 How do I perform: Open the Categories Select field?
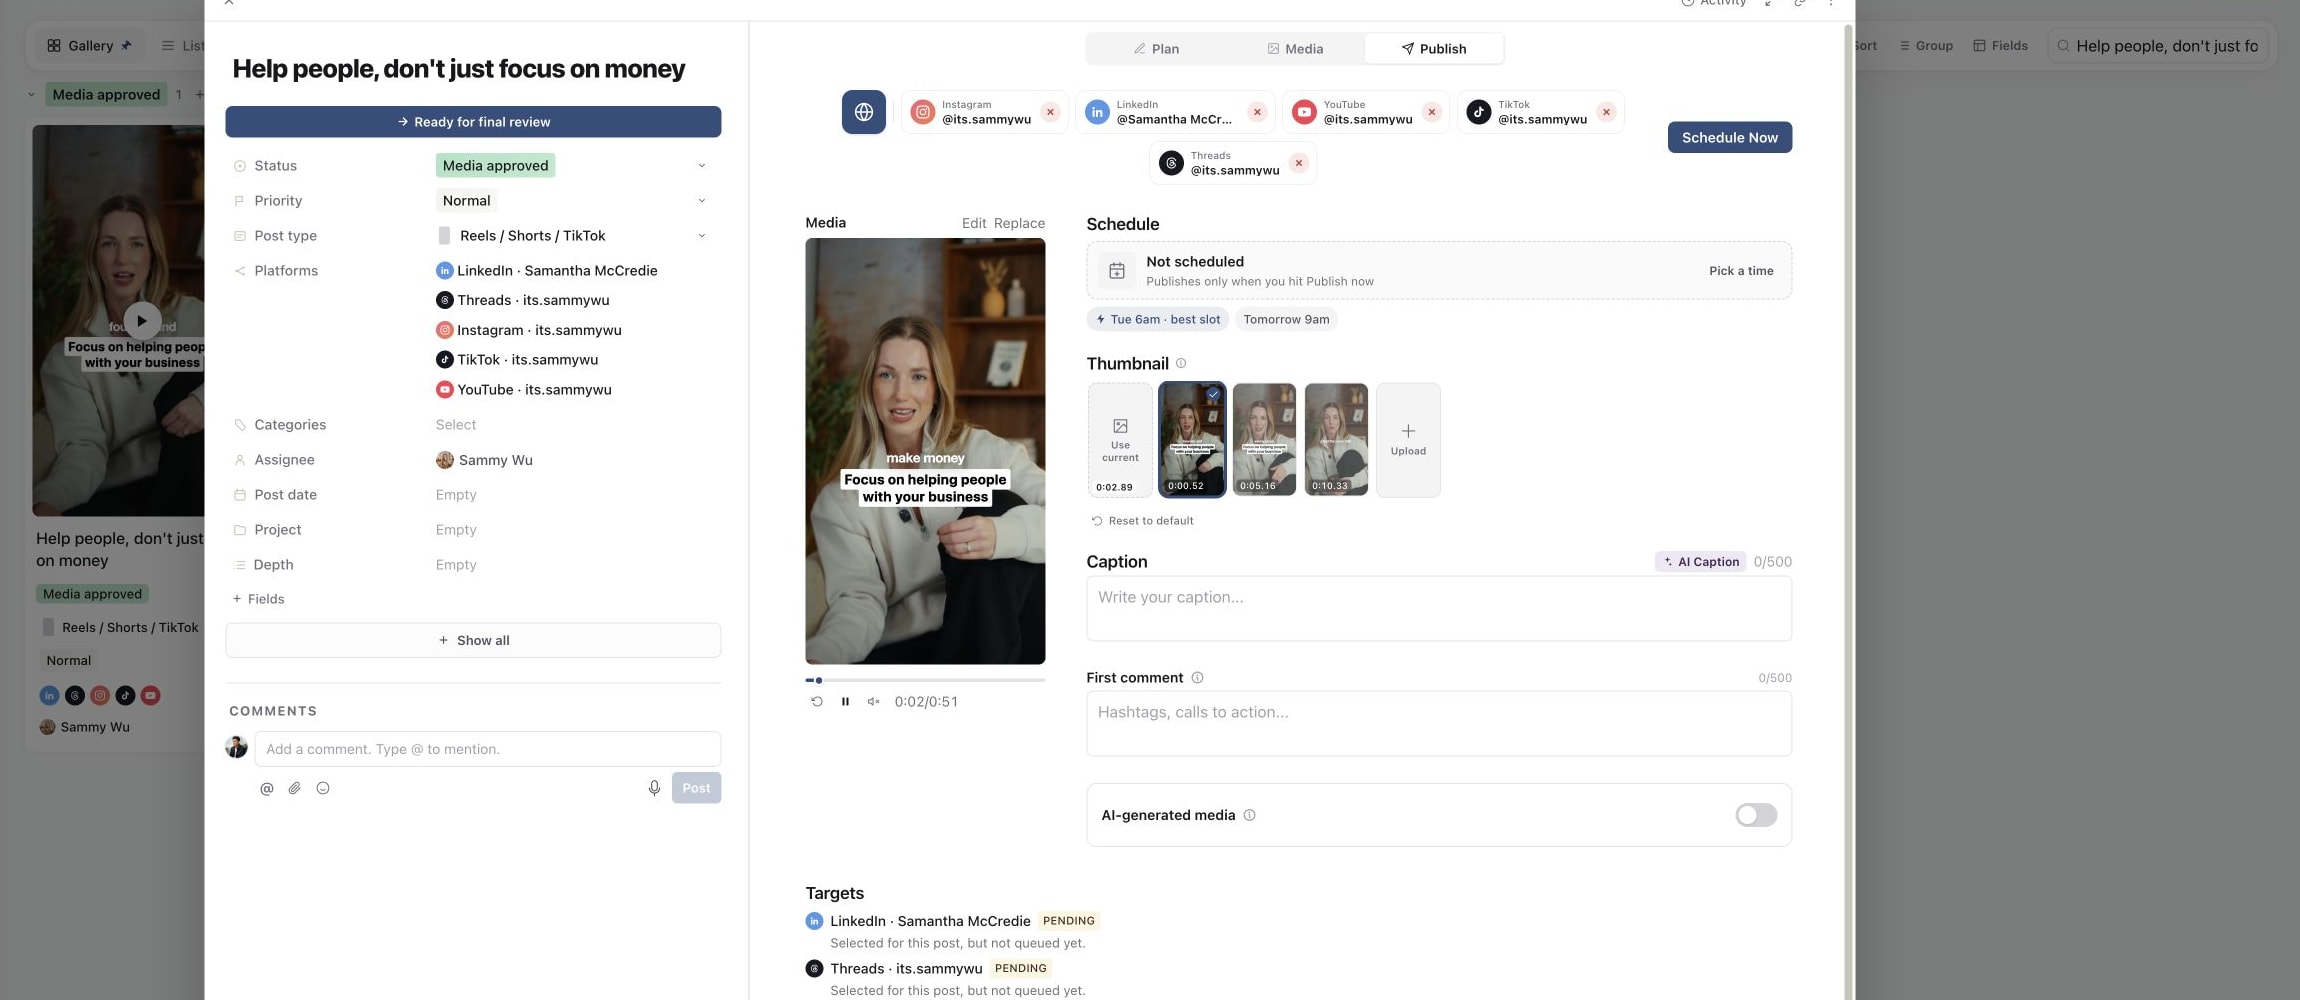point(456,425)
